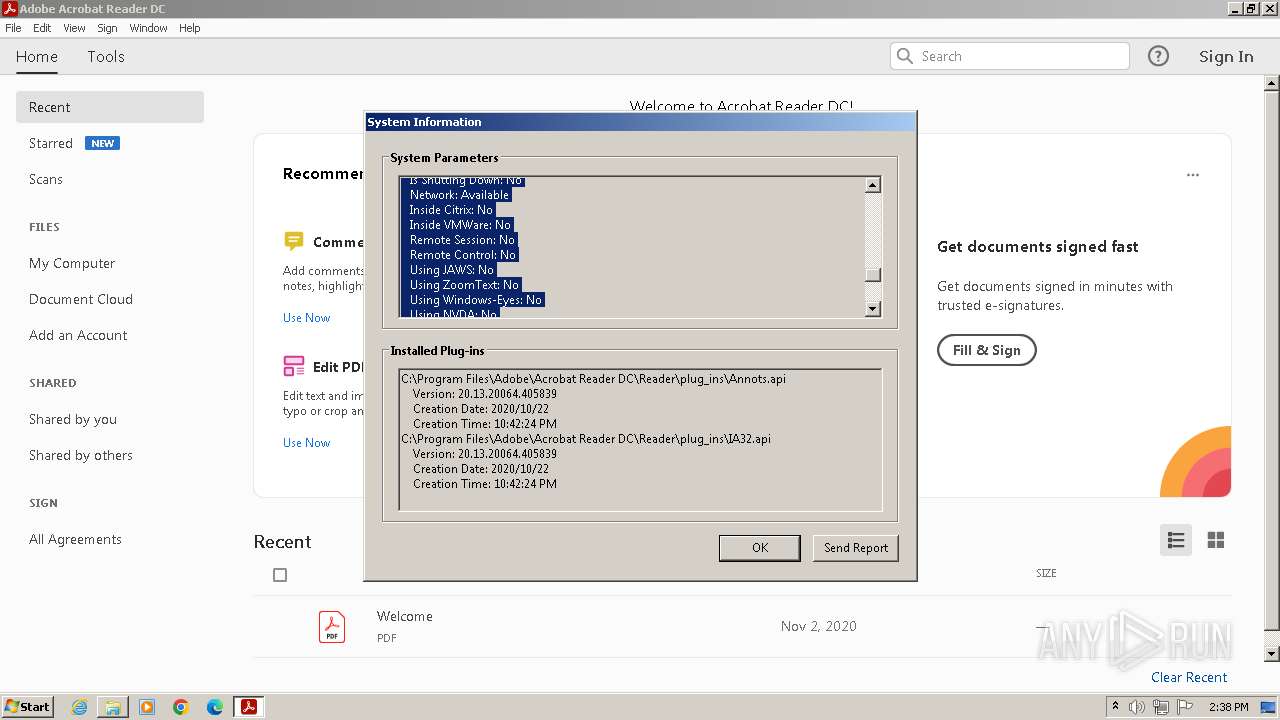The image size is (1280, 720).
Task: Click Acrobat Reader taskbar icon
Action: point(249,707)
